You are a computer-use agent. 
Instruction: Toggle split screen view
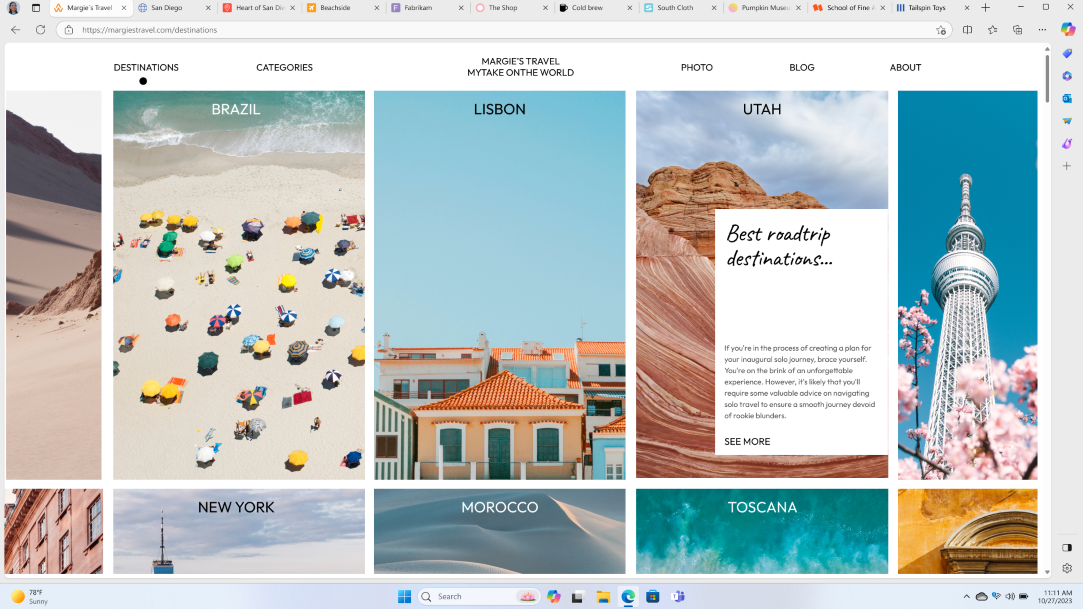967,31
